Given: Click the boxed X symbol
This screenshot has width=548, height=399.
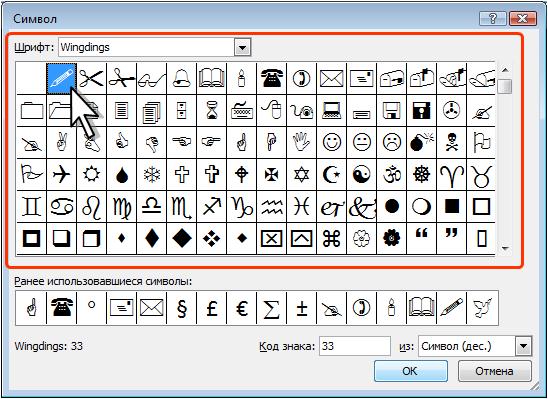Looking at the screenshot, I should point(271,239).
